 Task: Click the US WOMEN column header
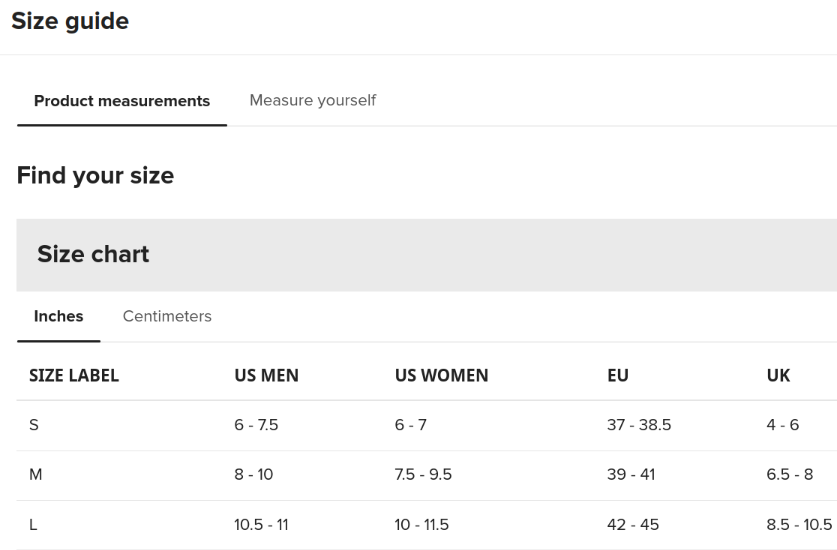441,375
